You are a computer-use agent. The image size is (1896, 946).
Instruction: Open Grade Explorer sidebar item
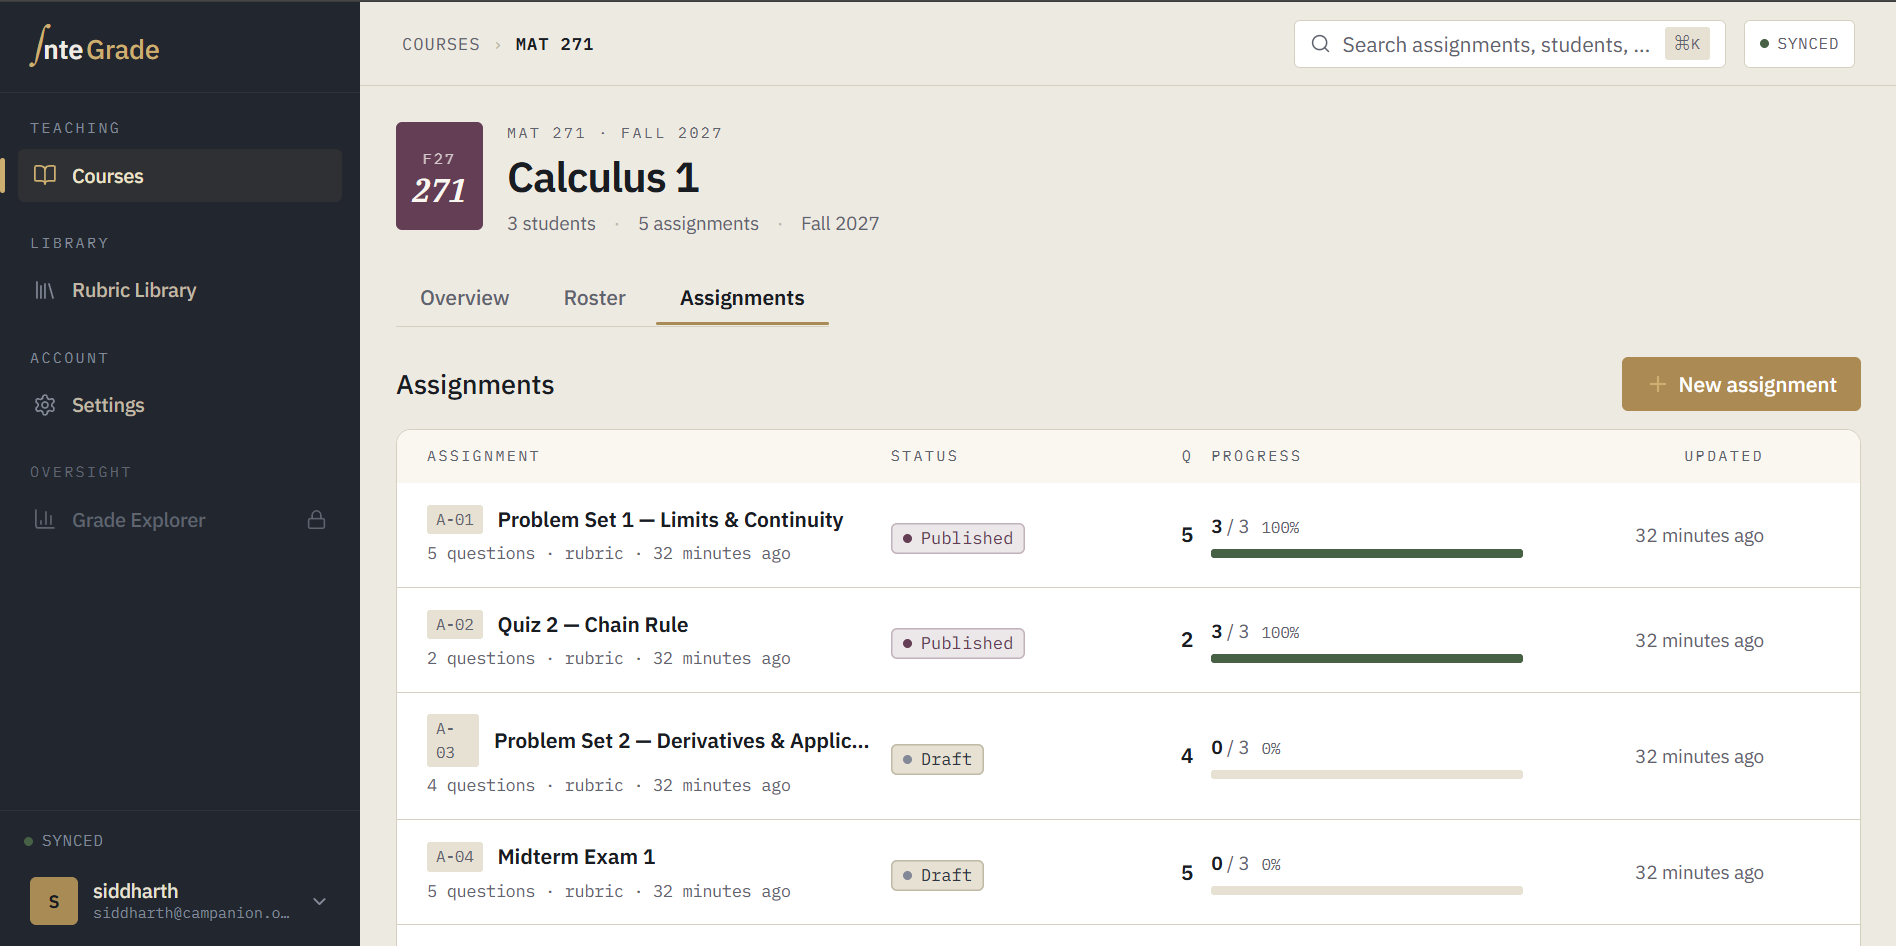pos(180,520)
